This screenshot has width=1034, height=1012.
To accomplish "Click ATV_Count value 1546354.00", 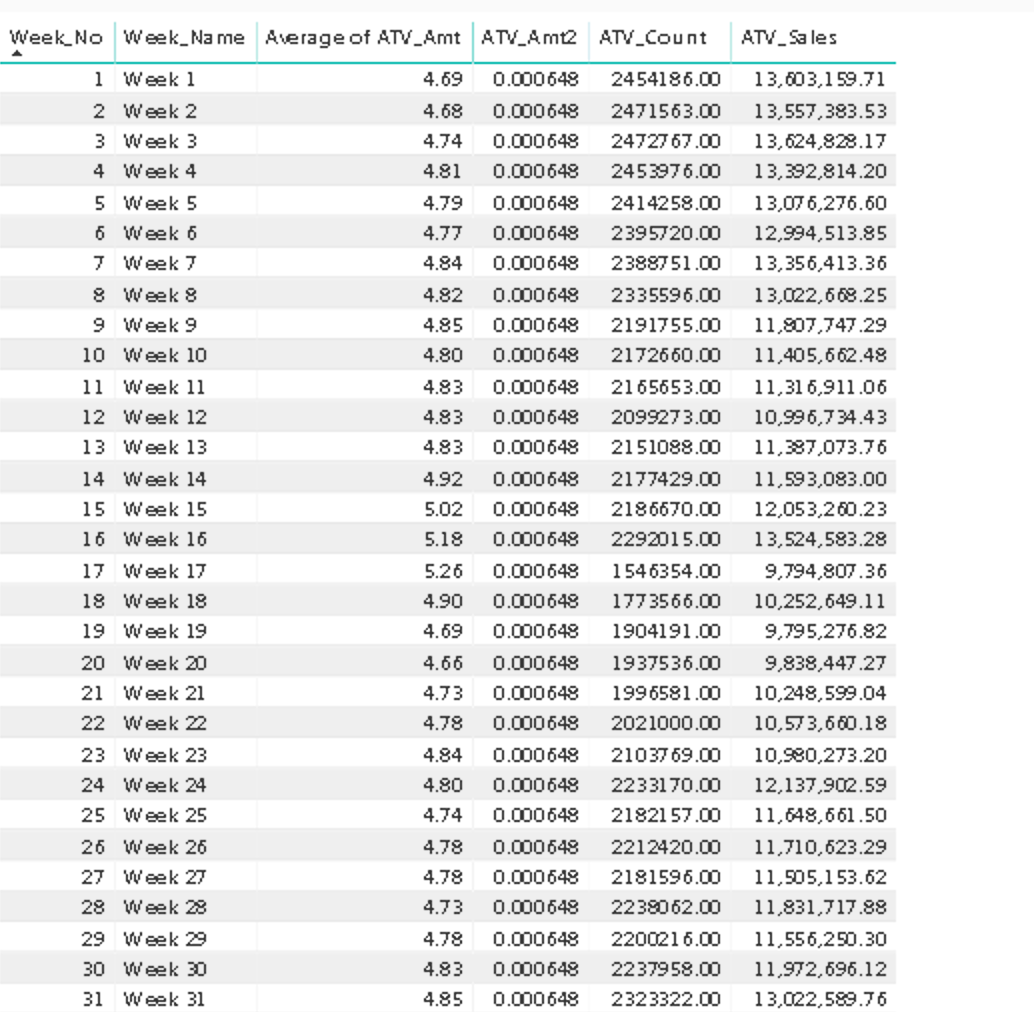I will (x=665, y=571).
